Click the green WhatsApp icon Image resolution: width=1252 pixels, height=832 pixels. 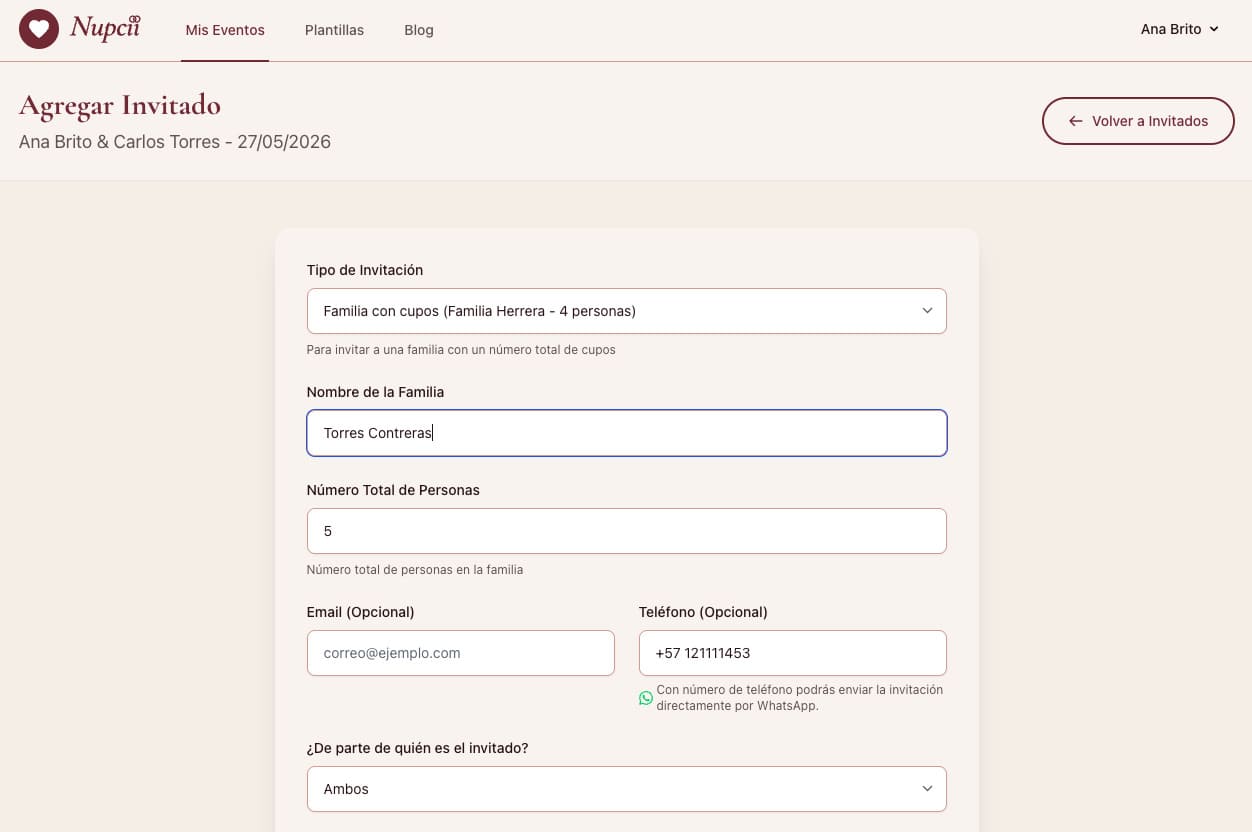click(x=646, y=698)
